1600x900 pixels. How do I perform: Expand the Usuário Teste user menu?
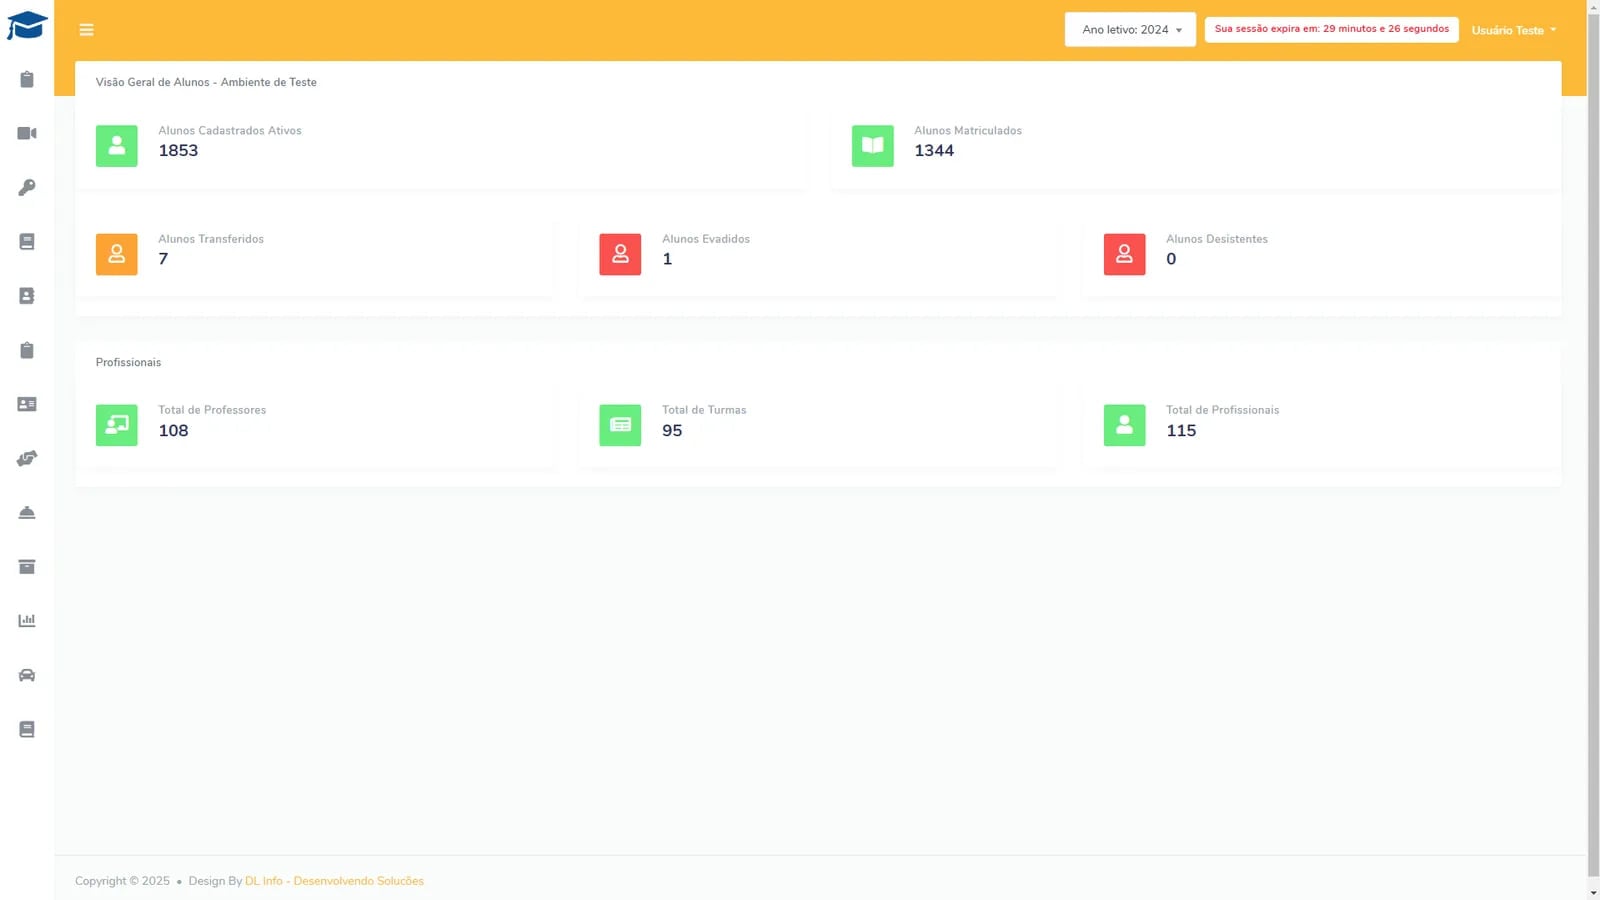pyautogui.click(x=1514, y=30)
